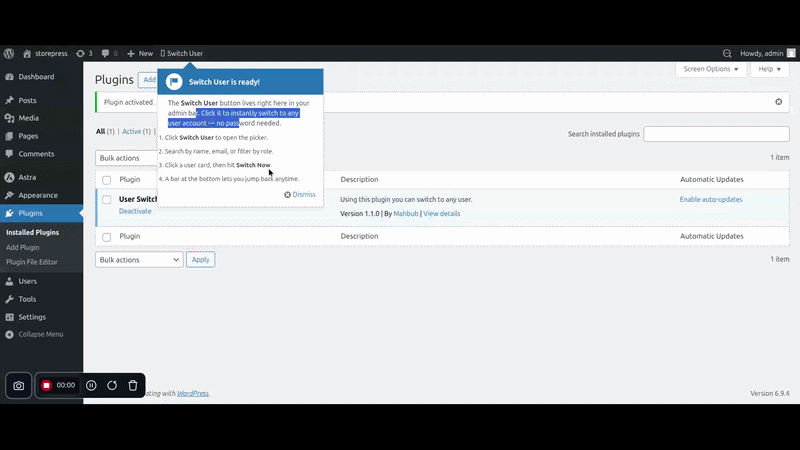Check the User Switch plugin checkbox
Image resolution: width=800 pixels, height=450 pixels.
point(106,199)
